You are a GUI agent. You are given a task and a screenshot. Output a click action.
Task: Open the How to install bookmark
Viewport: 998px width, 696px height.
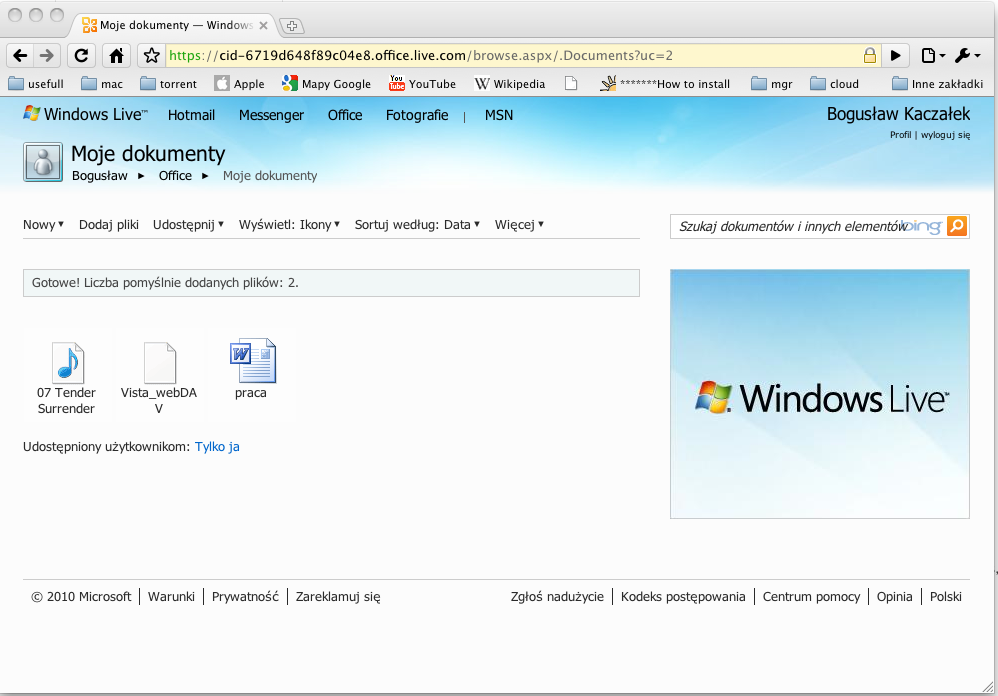[665, 83]
